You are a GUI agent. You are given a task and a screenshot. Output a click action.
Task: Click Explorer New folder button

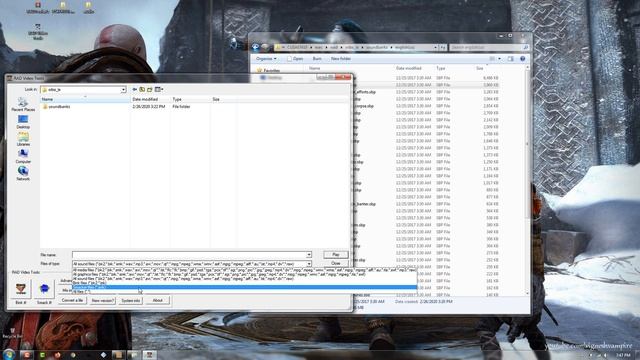[341, 59]
